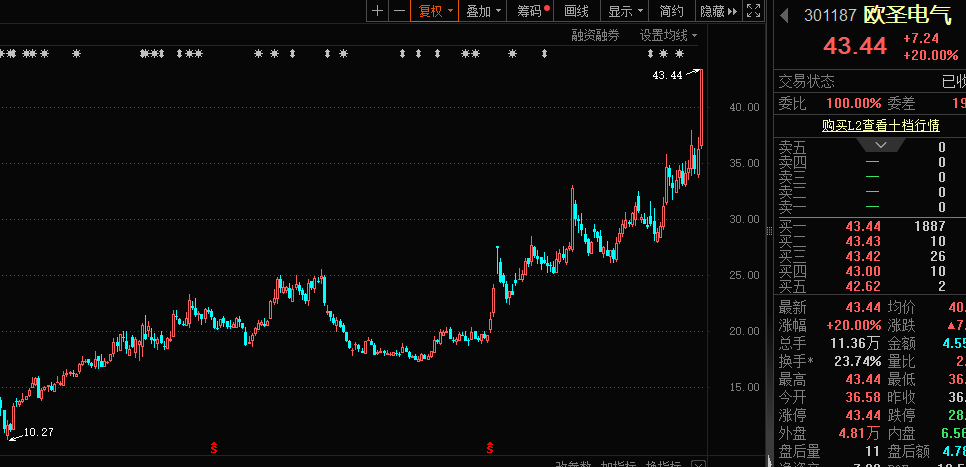Toggle the 简约 simplified view
This screenshot has width=966, height=467.
click(x=672, y=11)
